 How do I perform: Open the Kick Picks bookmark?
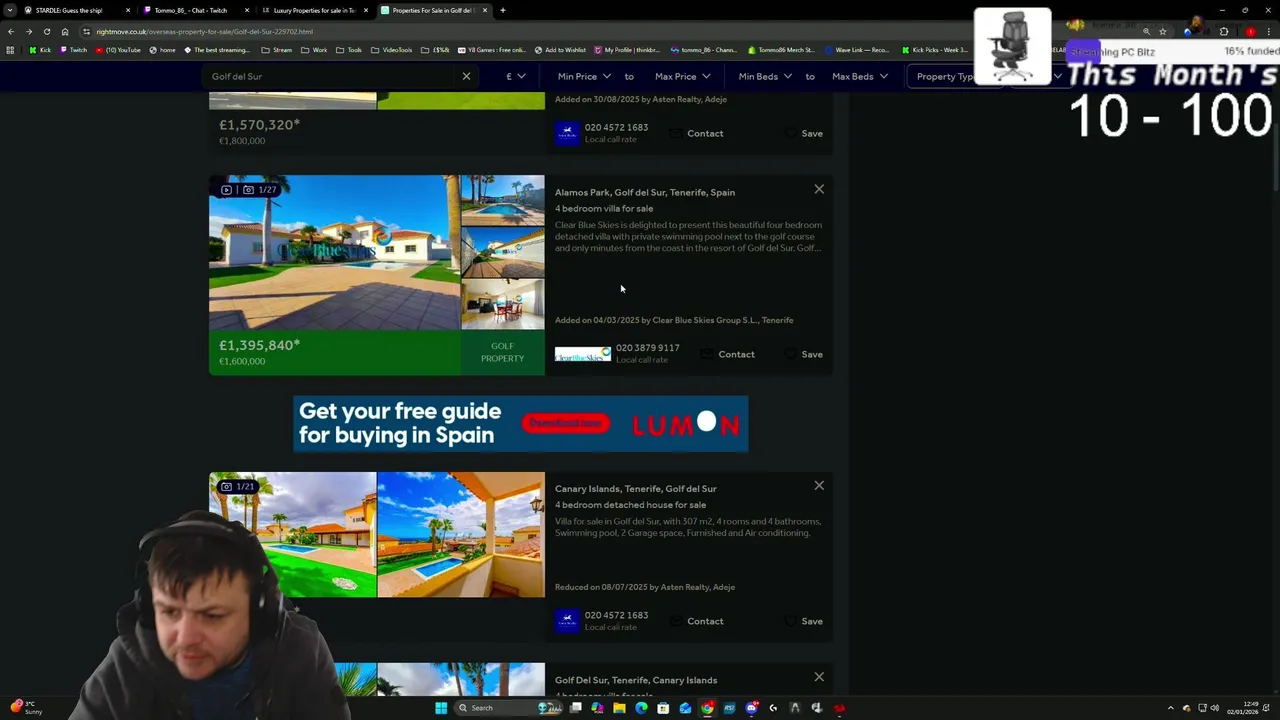(x=934, y=50)
